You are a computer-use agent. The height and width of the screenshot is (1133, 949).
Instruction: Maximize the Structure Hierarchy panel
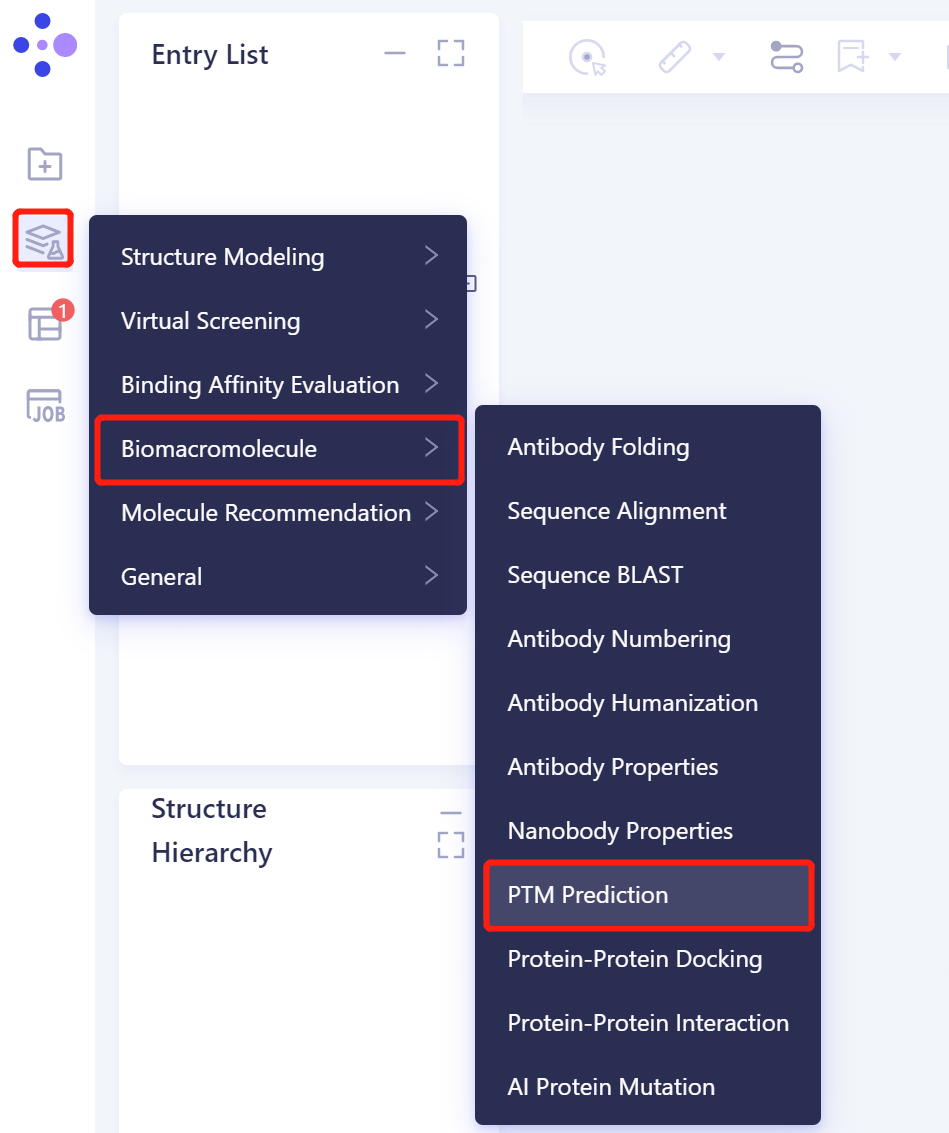pyautogui.click(x=450, y=844)
